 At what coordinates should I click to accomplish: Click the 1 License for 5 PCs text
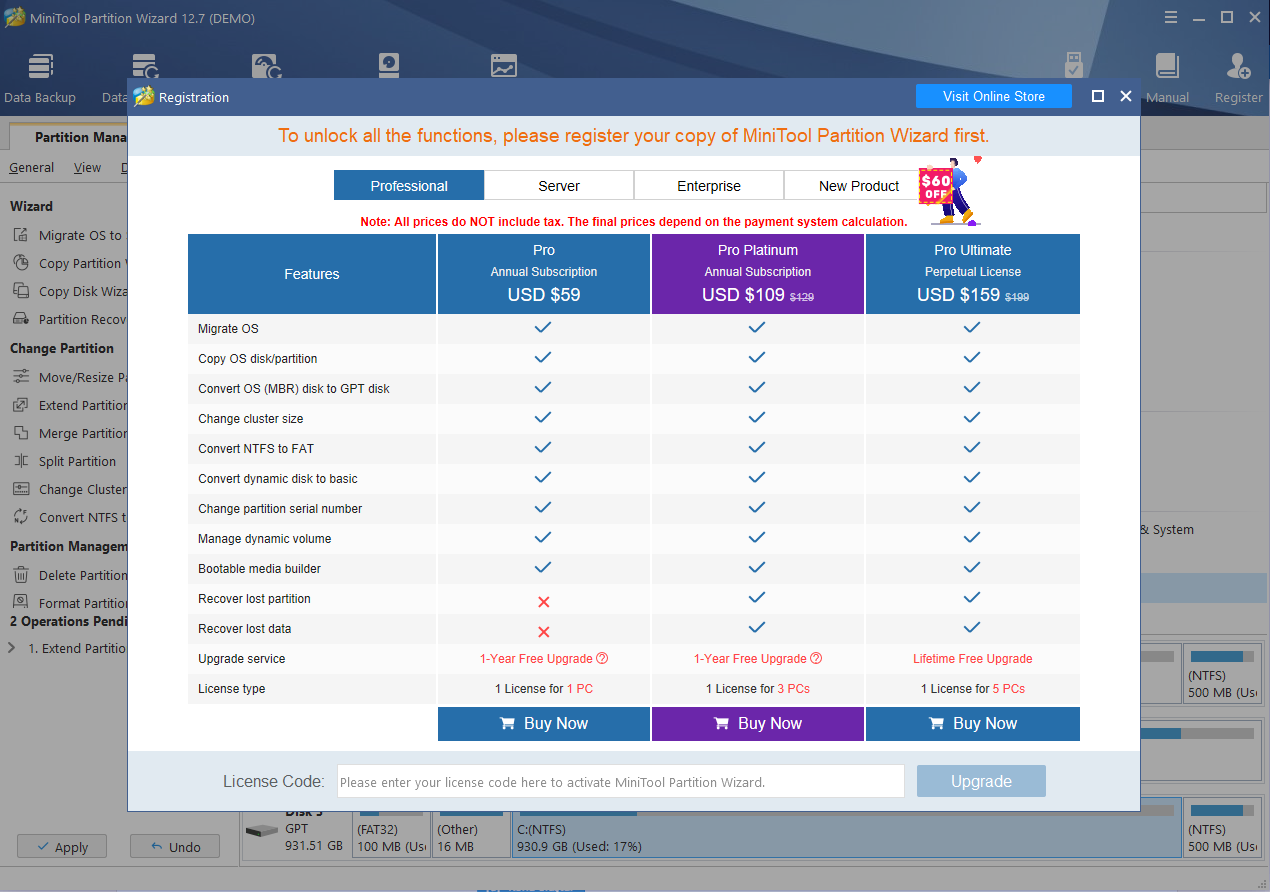(x=973, y=689)
